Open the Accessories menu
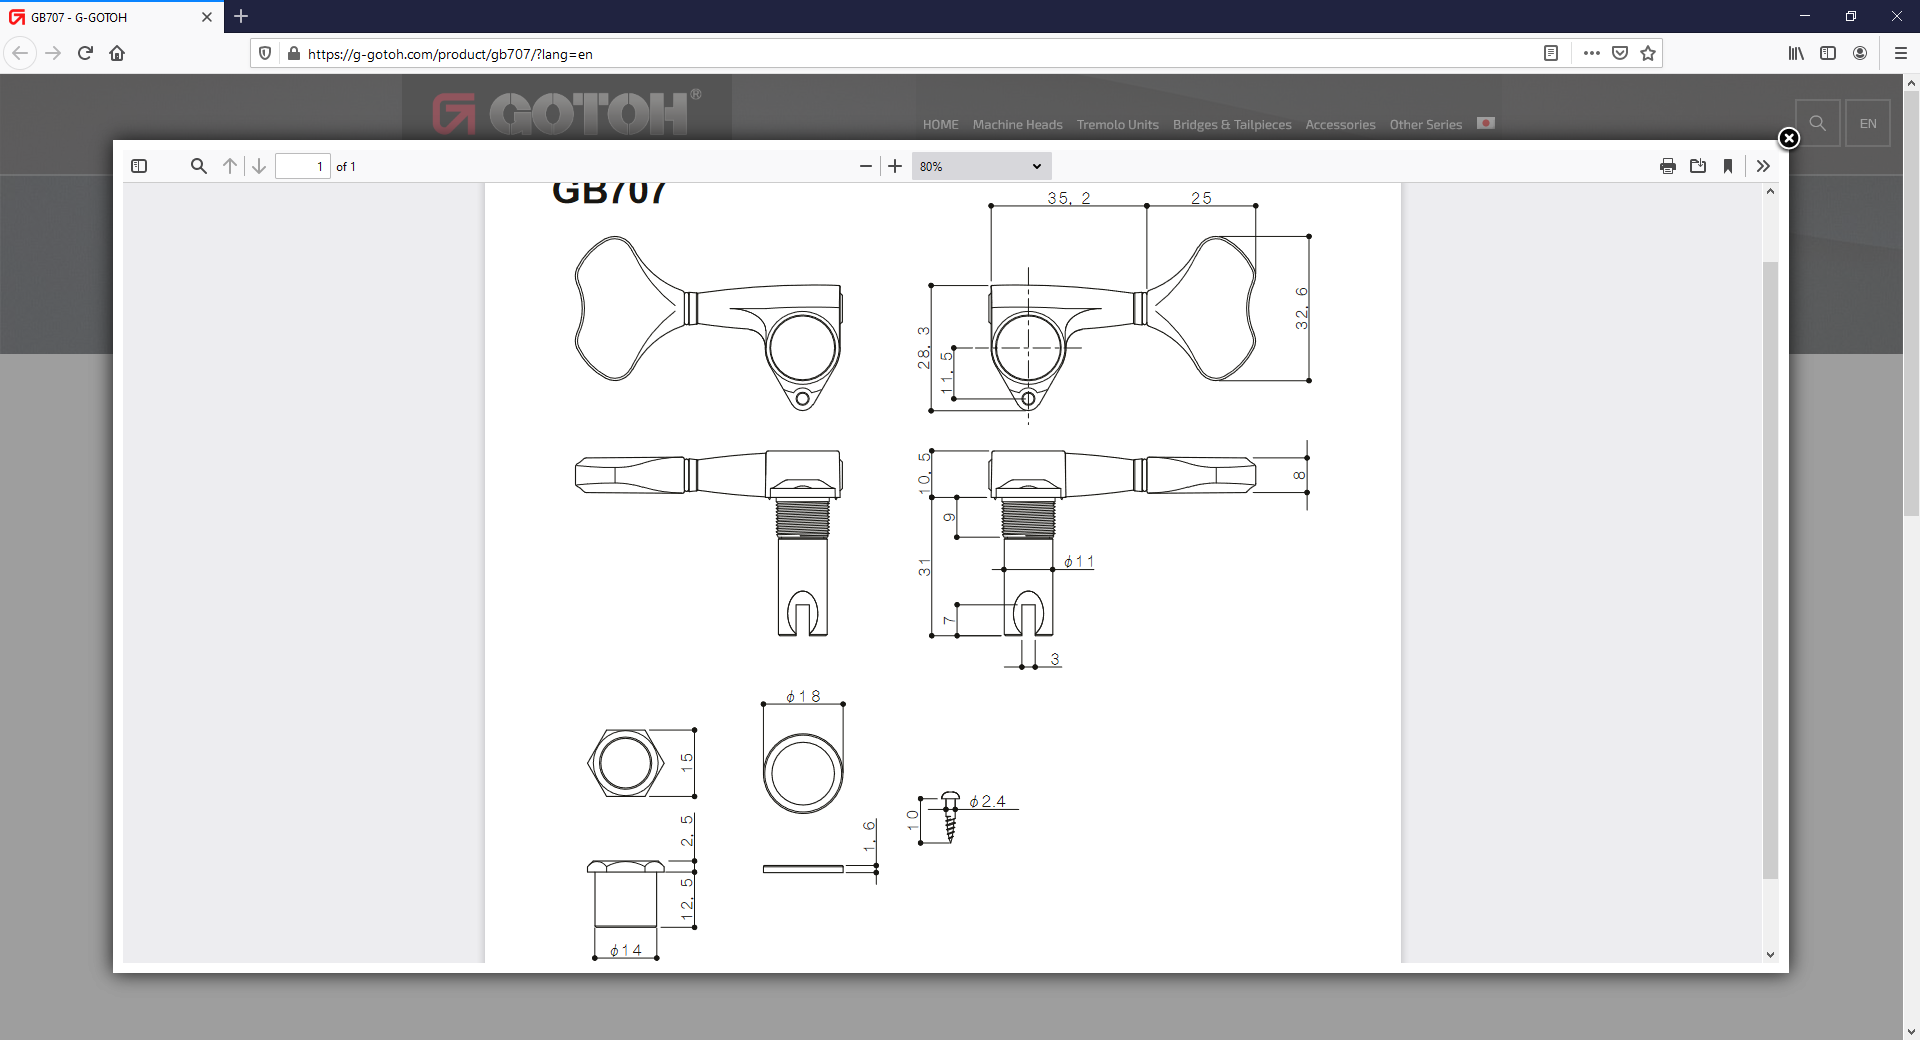 1340,125
